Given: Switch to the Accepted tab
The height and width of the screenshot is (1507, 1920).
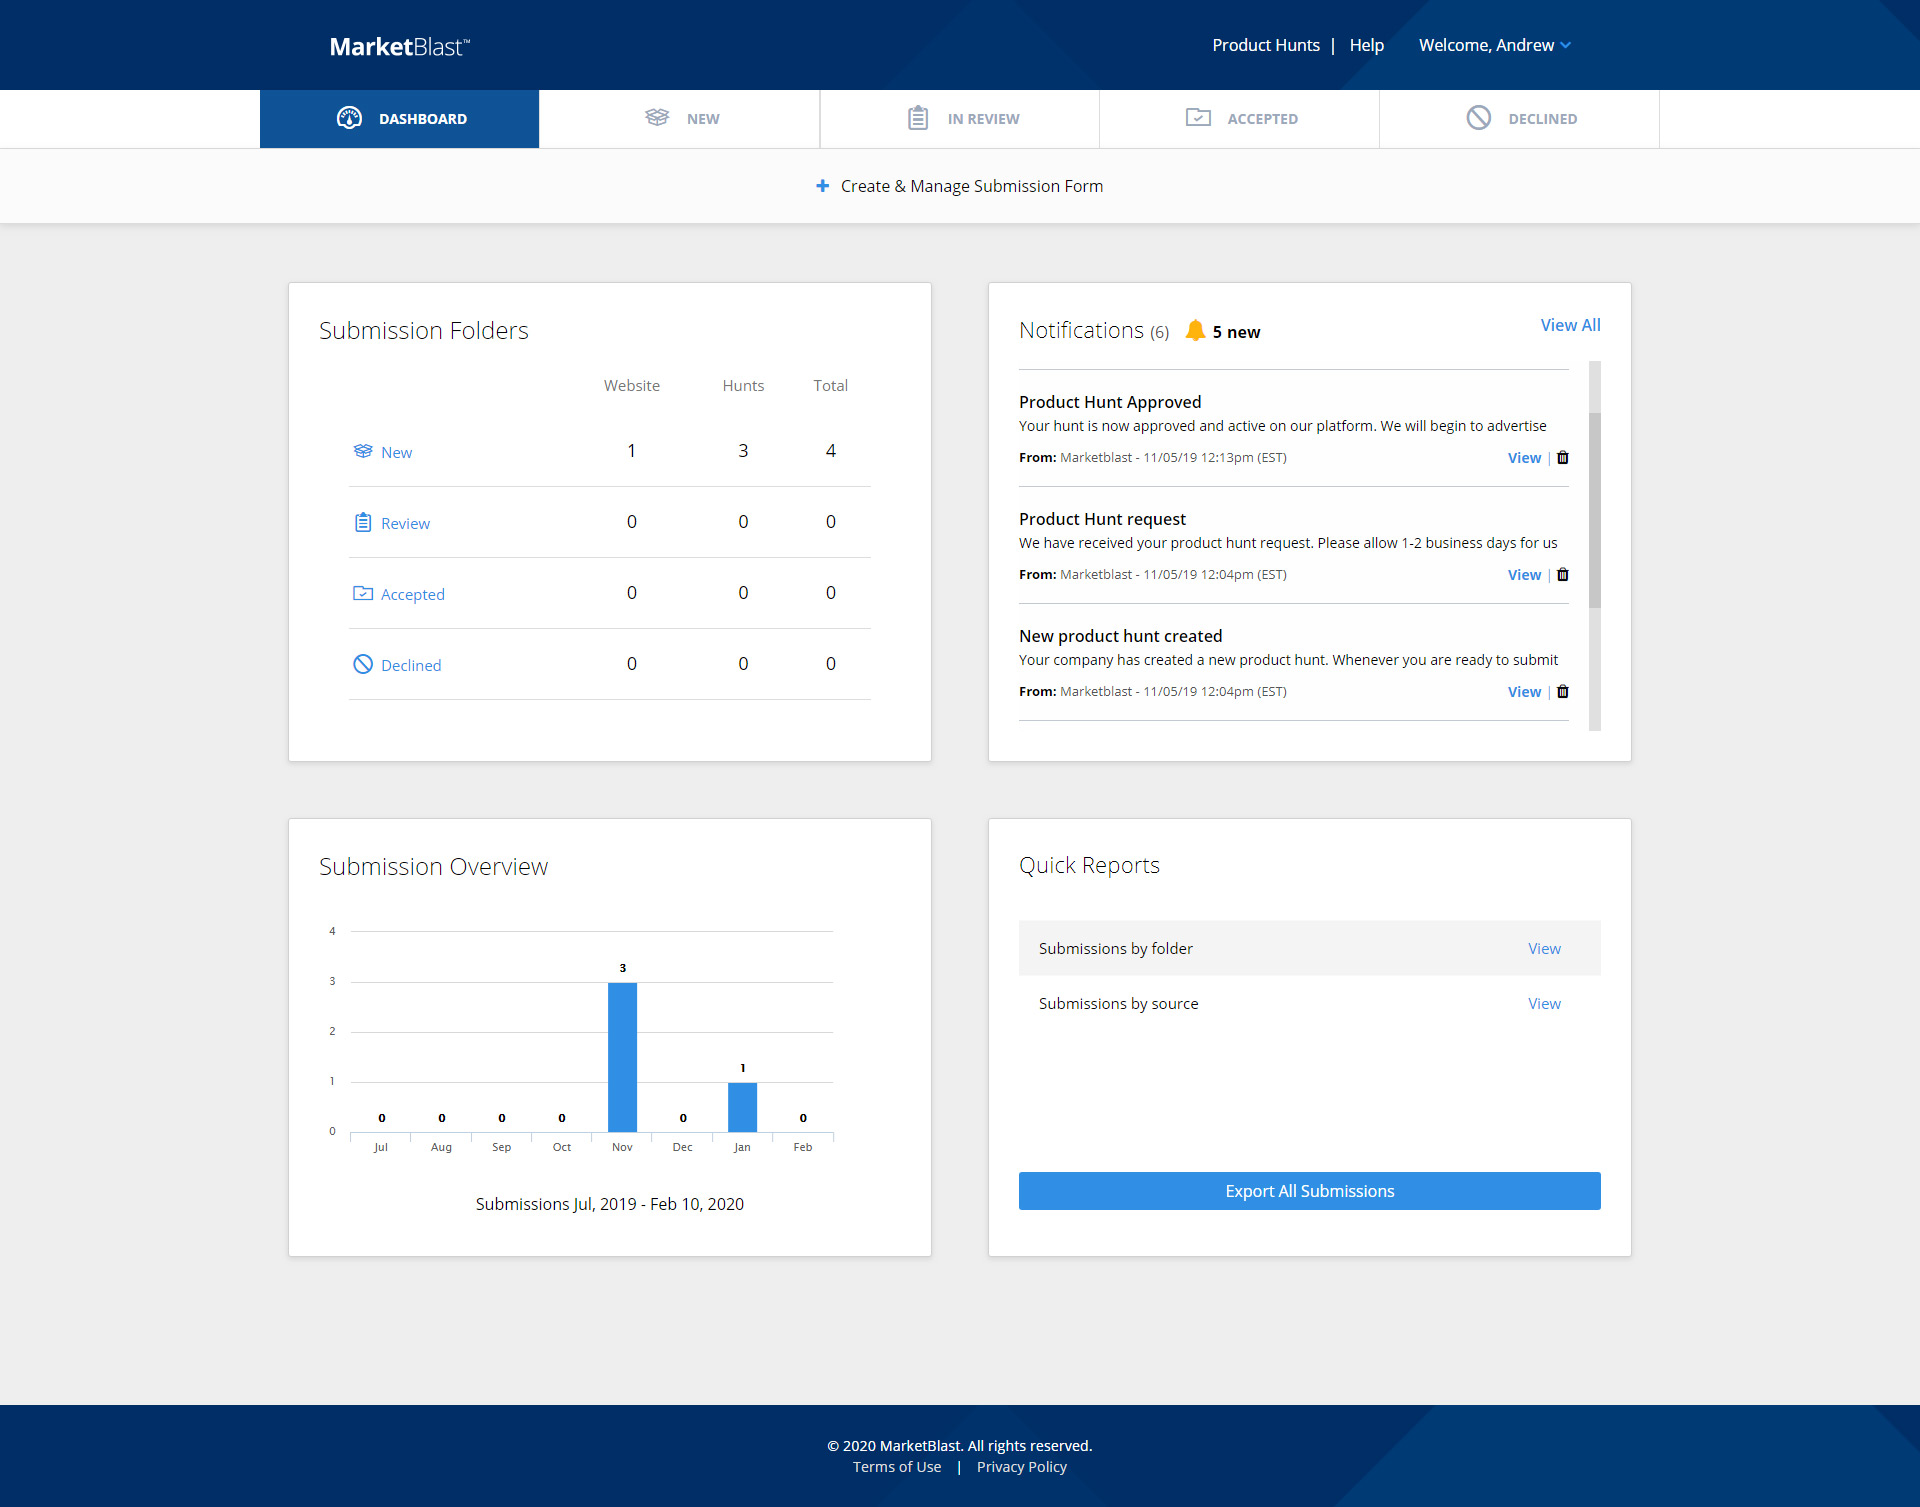Looking at the screenshot, I should tap(1240, 119).
